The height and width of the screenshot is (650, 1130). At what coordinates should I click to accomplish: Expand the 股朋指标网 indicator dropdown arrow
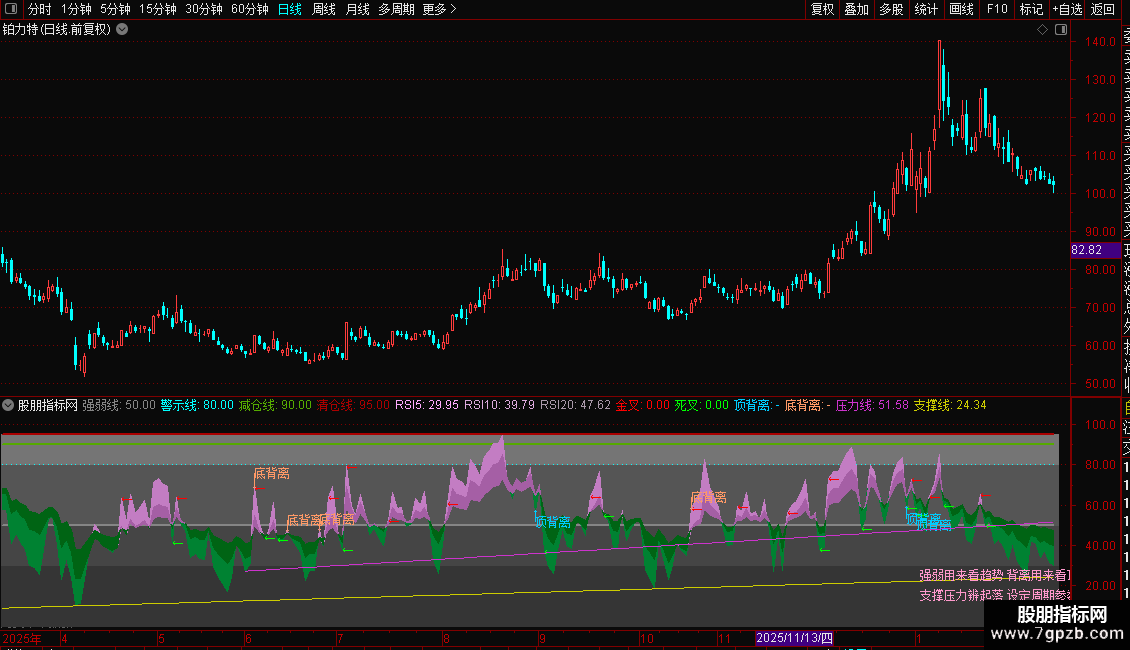pos(8,405)
